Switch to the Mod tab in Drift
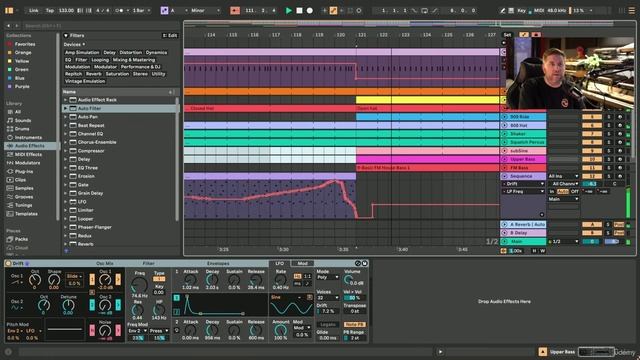 pos(302,264)
